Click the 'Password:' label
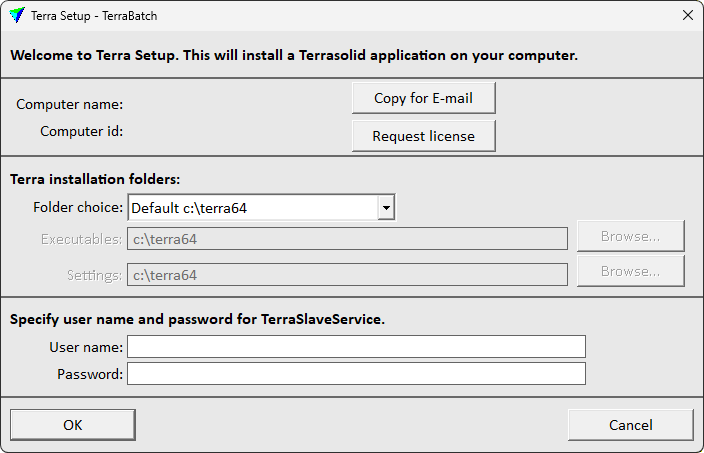704x453 pixels. [90, 374]
